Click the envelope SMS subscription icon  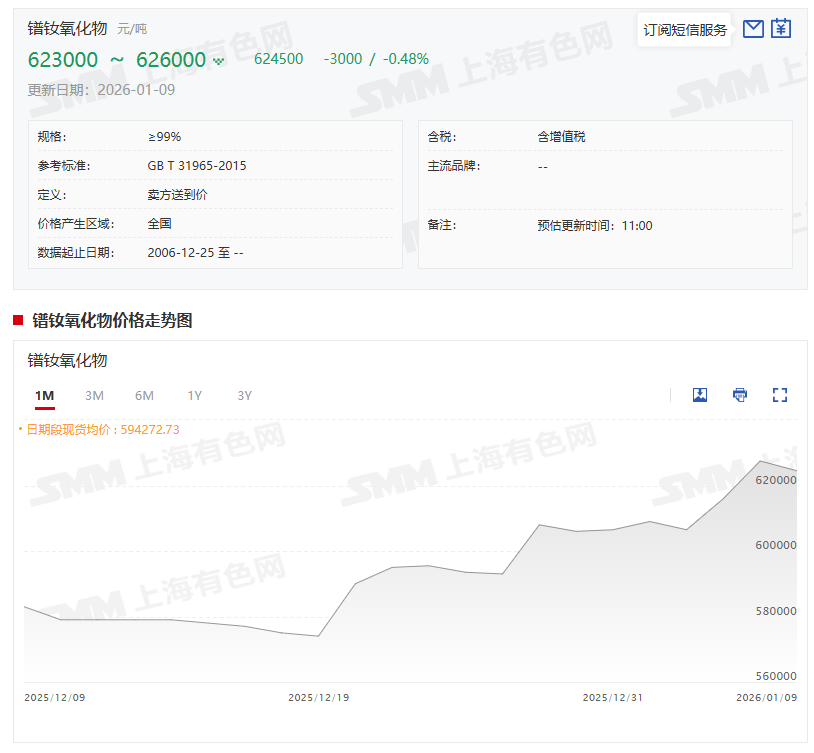pos(753,29)
